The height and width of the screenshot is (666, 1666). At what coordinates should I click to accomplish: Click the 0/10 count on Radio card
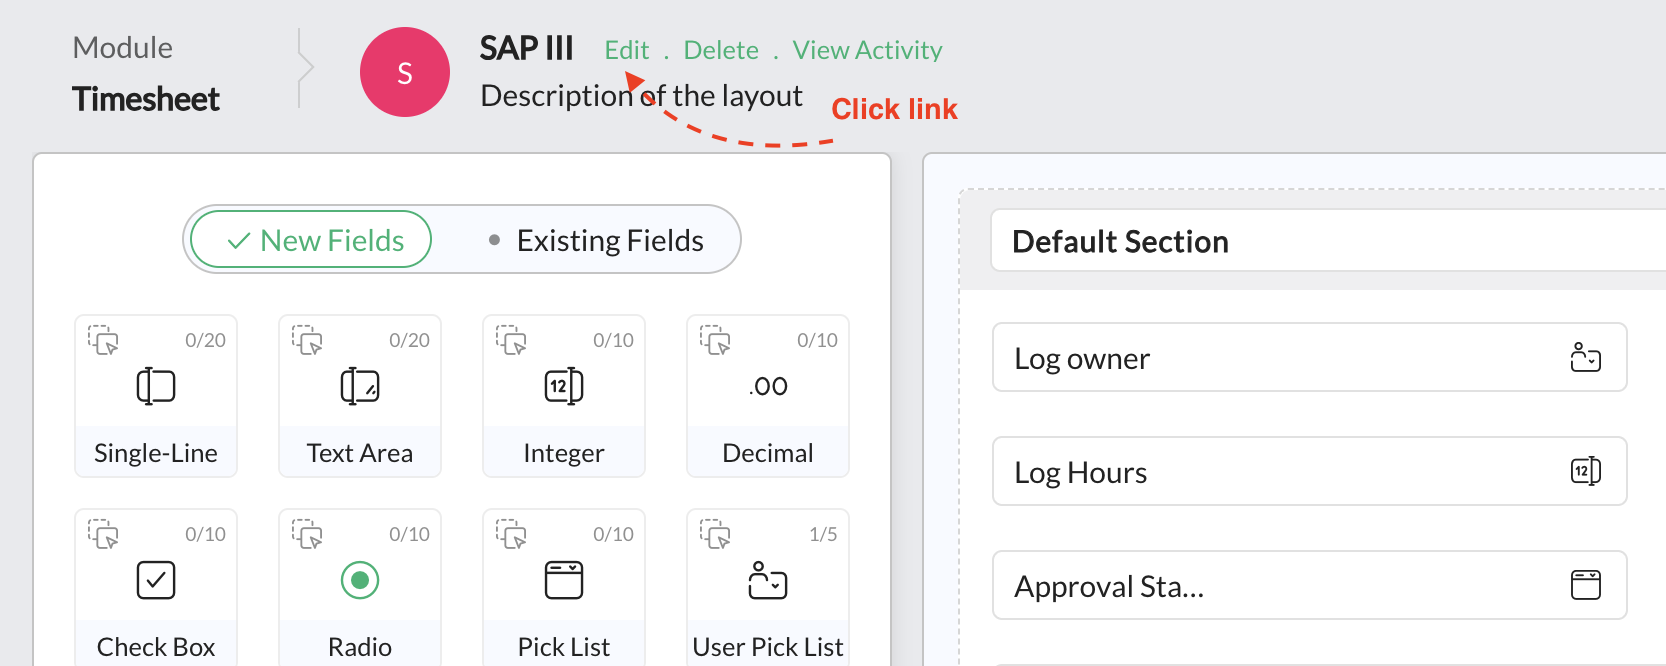coord(409,534)
